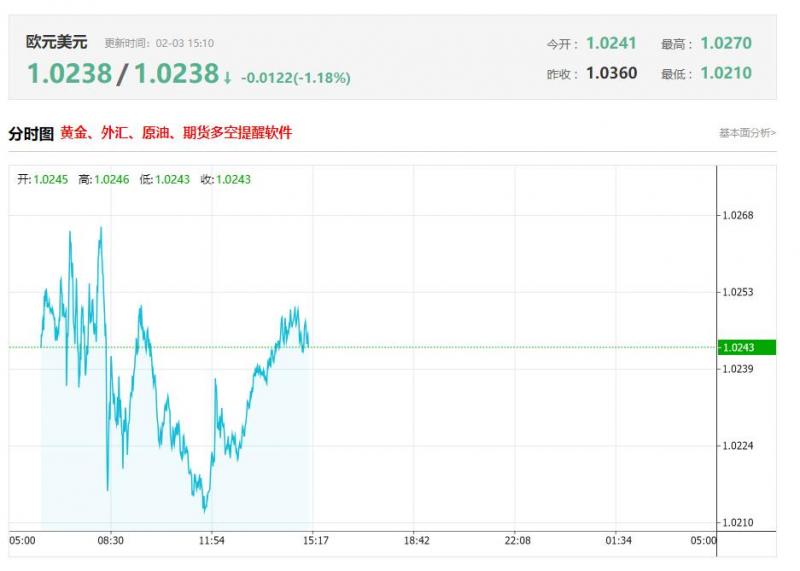Select the 欧元美元 title text
Screen dimensions: 800x571
(x=57, y=42)
